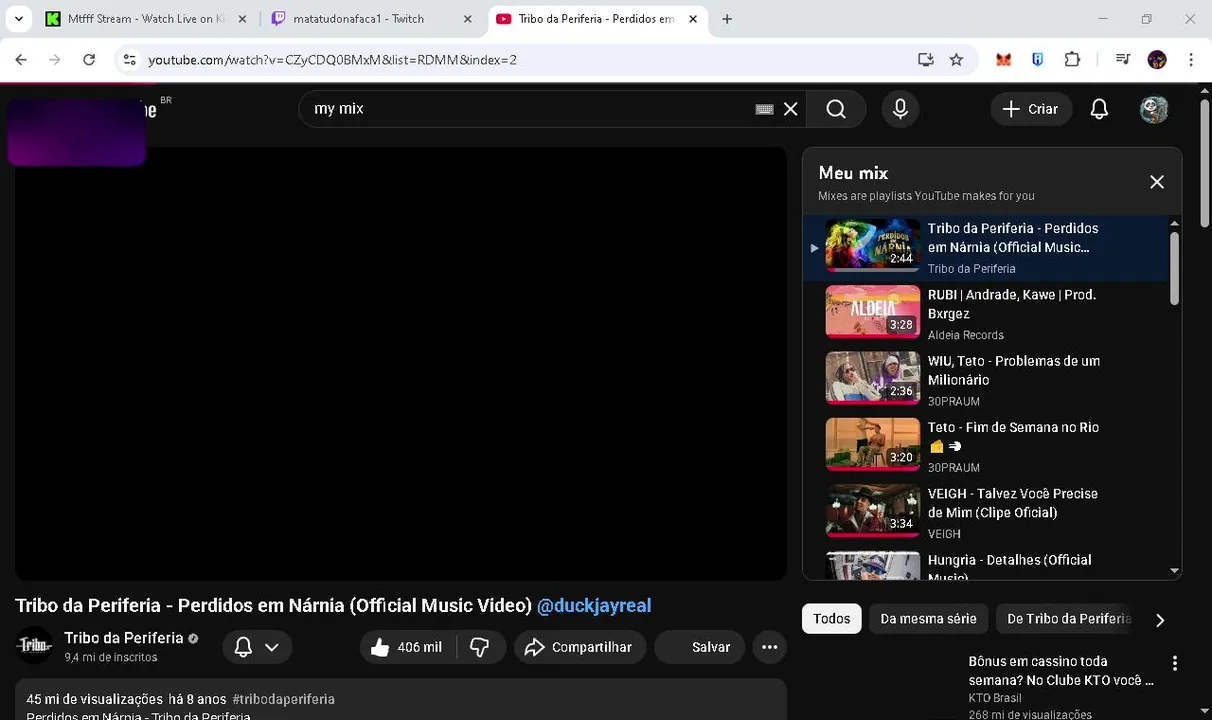The height and width of the screenshot is (720, 1212).
Task: Click the search magnifier button
Action: tap(836, 109)
